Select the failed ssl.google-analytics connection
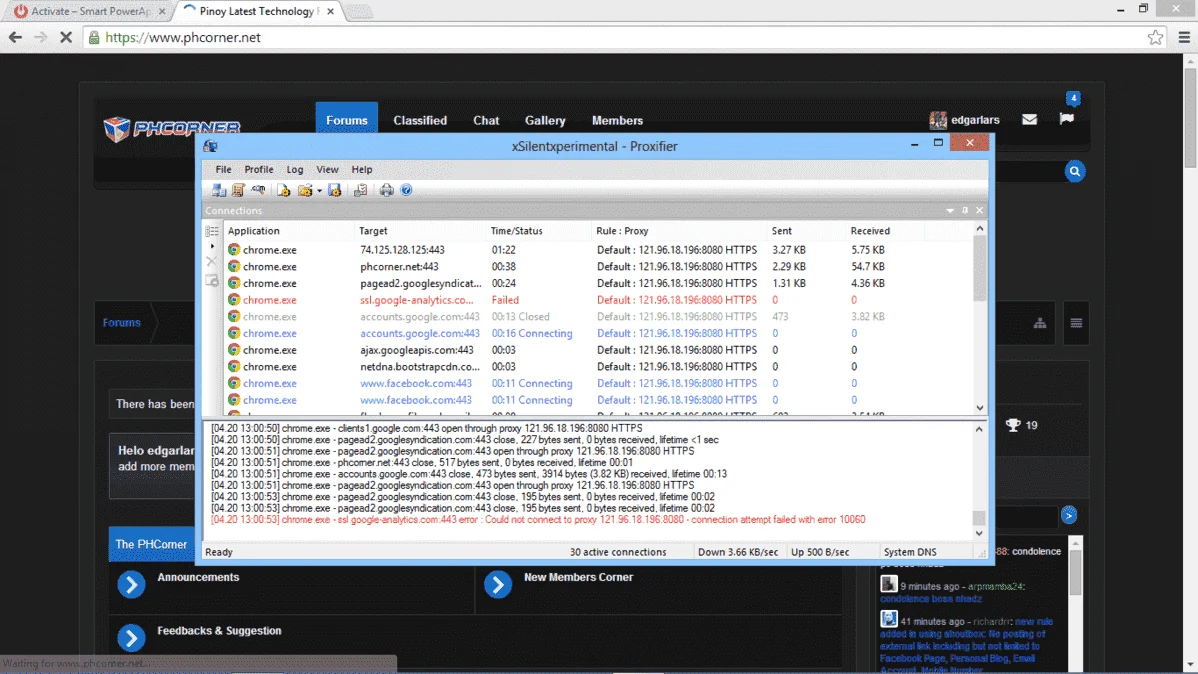 598,300
